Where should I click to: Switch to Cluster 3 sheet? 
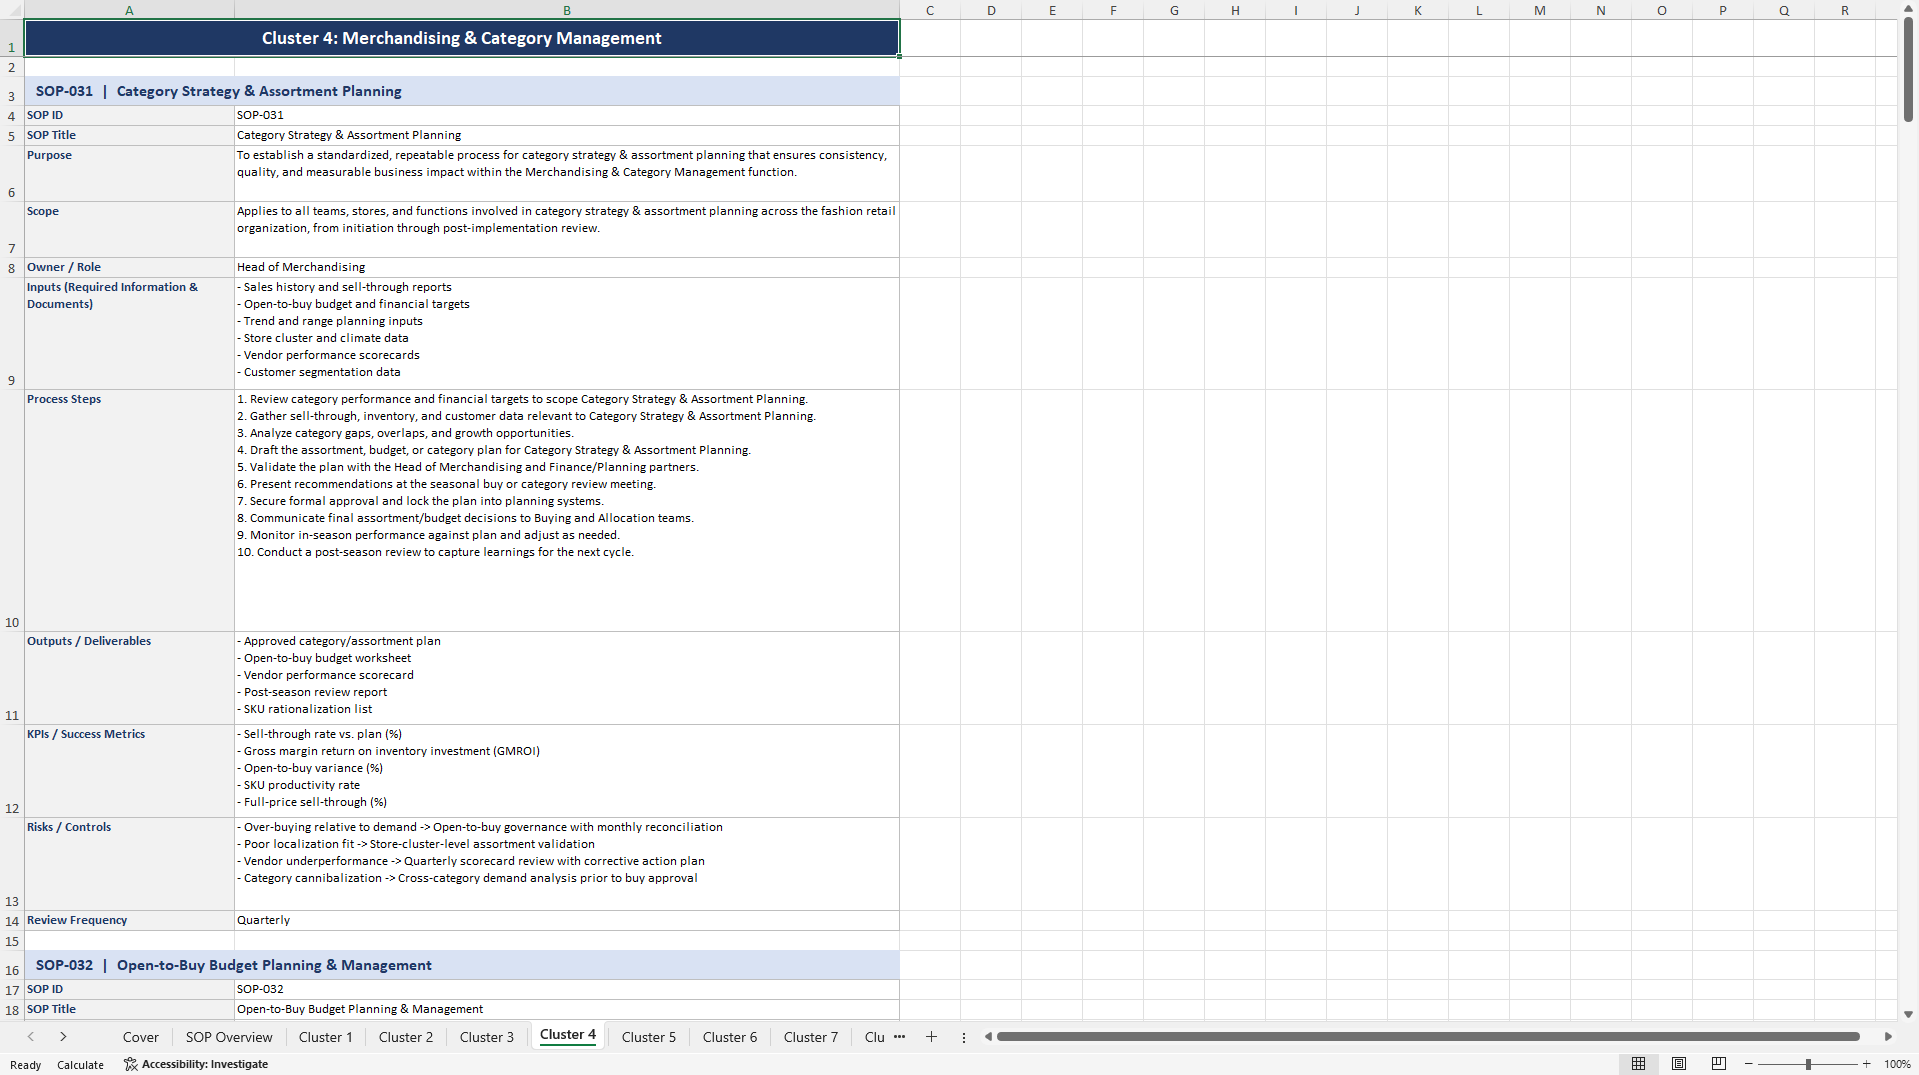click(x=487, y=1037)
